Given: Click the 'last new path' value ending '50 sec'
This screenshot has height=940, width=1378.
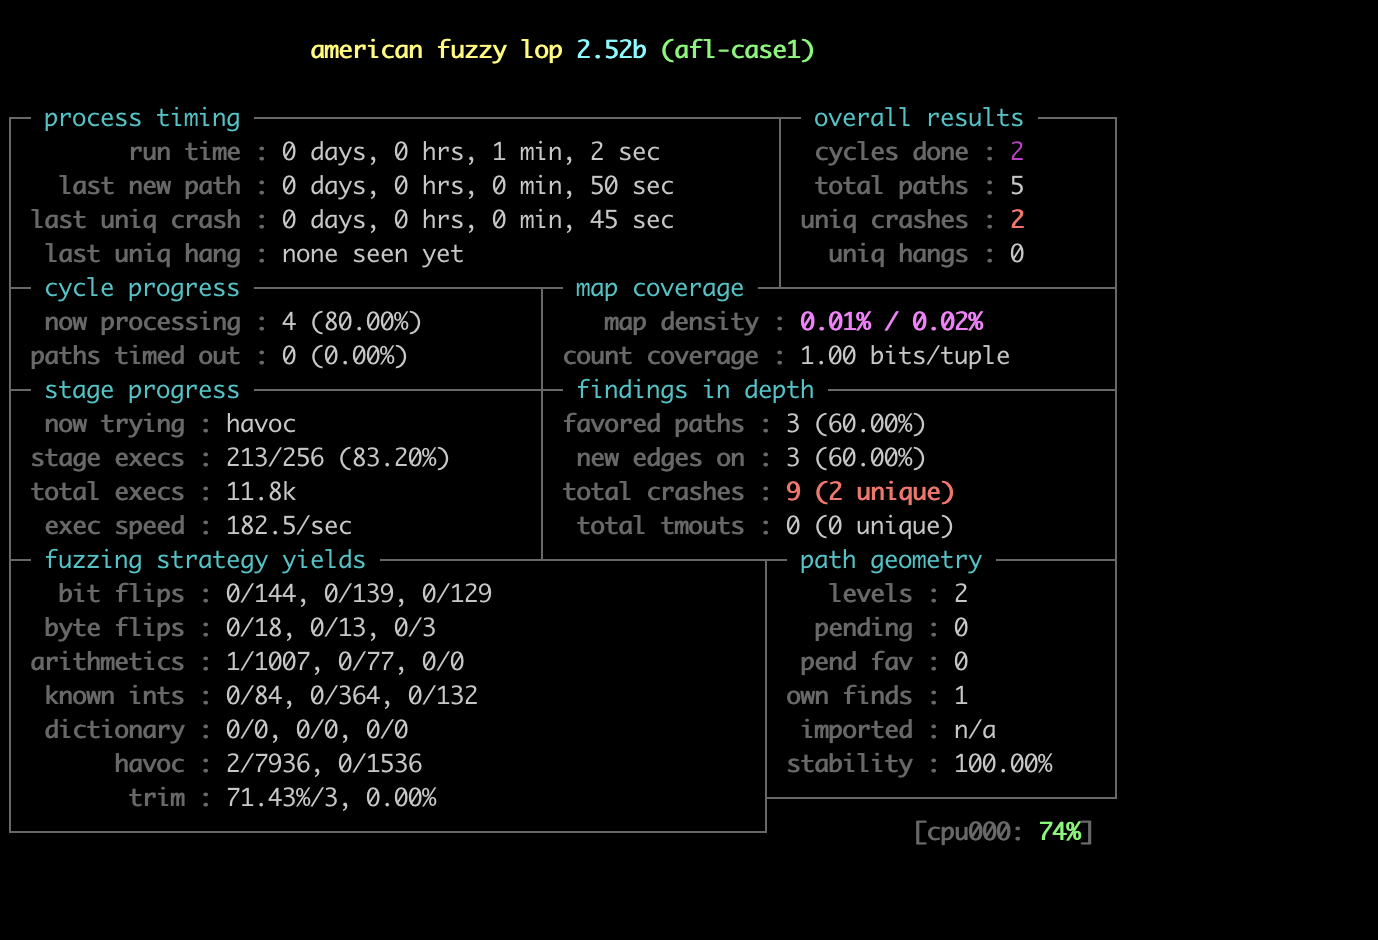Looking at the screenshot, I should pos(478,186).
